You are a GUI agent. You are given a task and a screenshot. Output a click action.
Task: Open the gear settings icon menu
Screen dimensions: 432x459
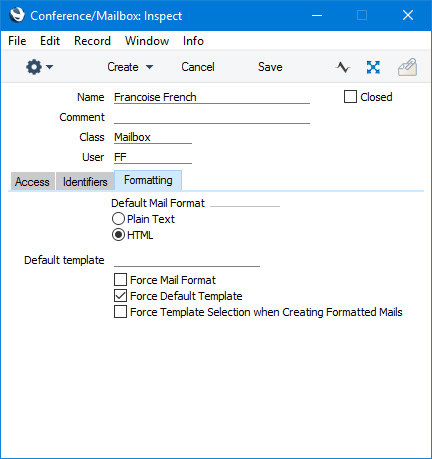click(x=34, y=67)
